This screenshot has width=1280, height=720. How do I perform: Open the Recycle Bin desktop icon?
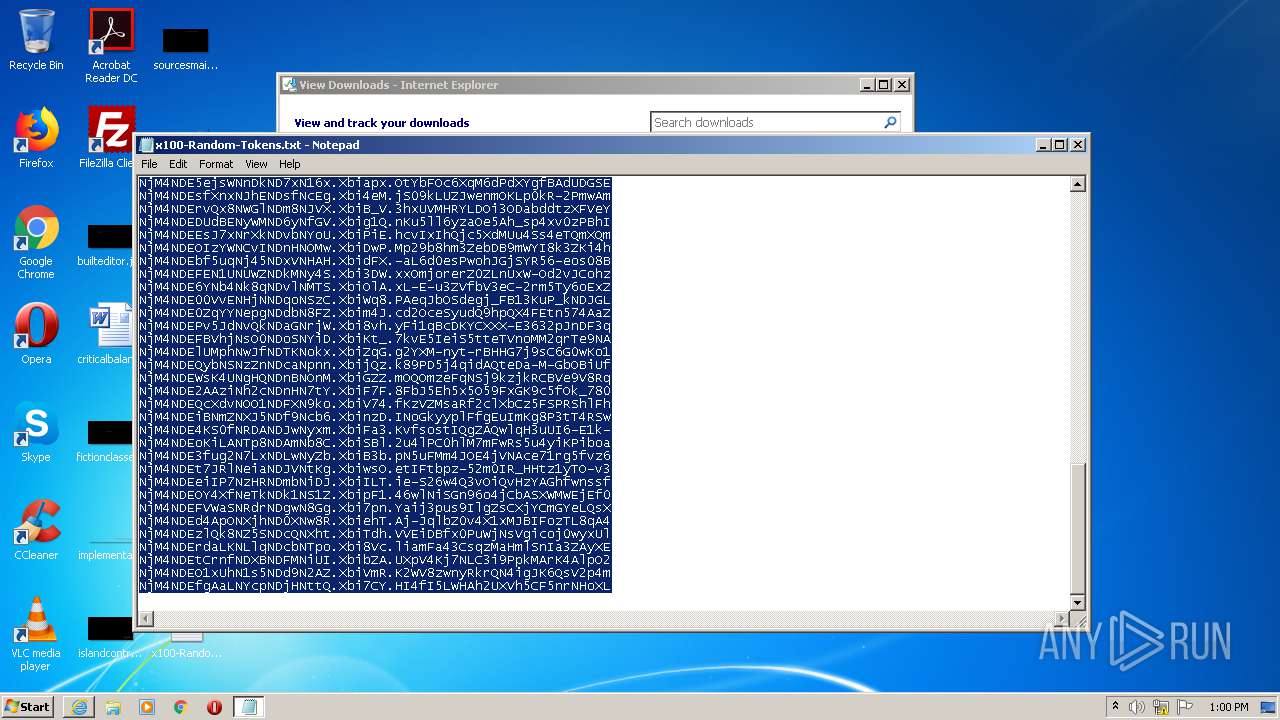(36, 40)
